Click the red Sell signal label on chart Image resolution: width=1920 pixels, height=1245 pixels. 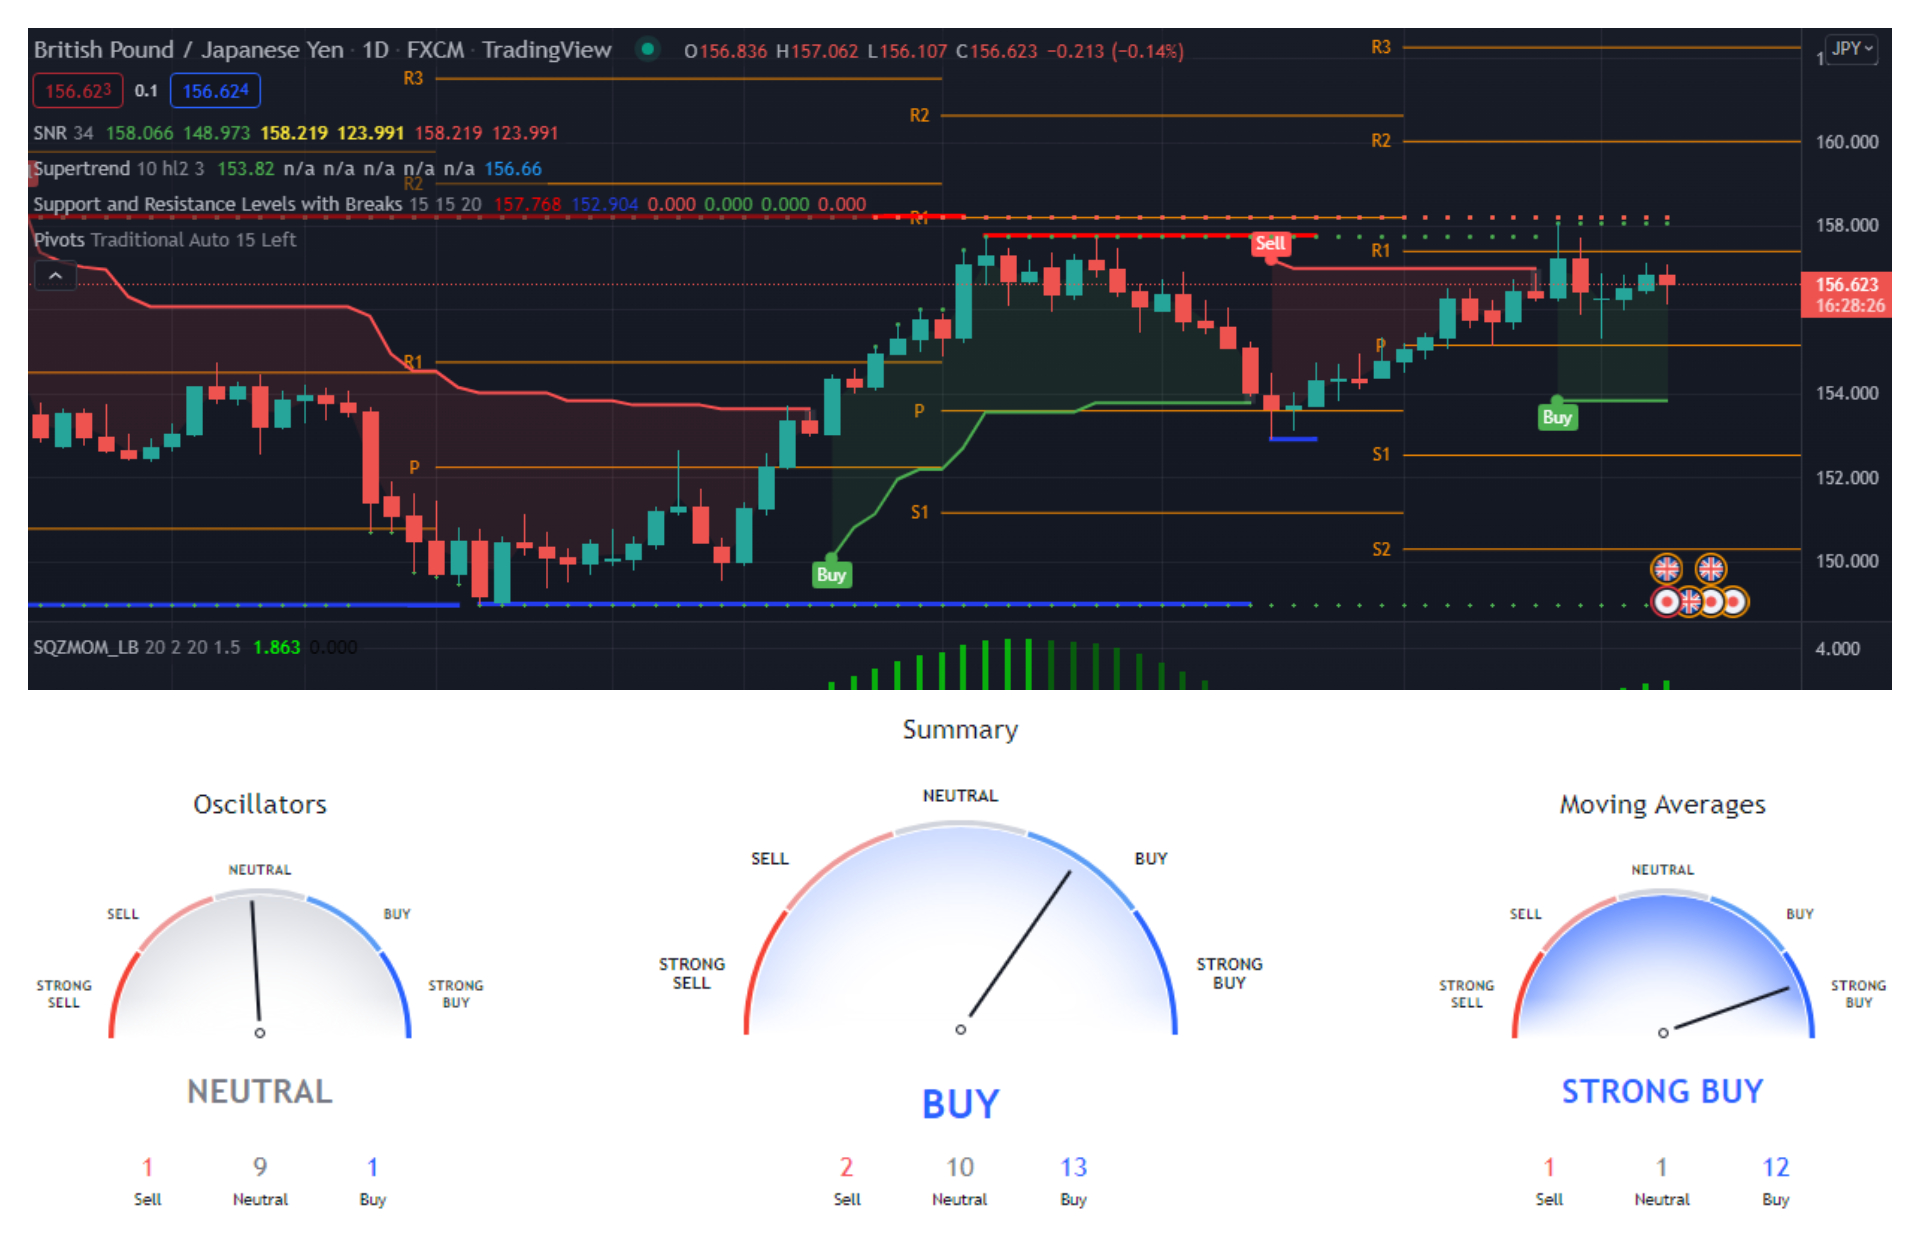point(1270,243)
